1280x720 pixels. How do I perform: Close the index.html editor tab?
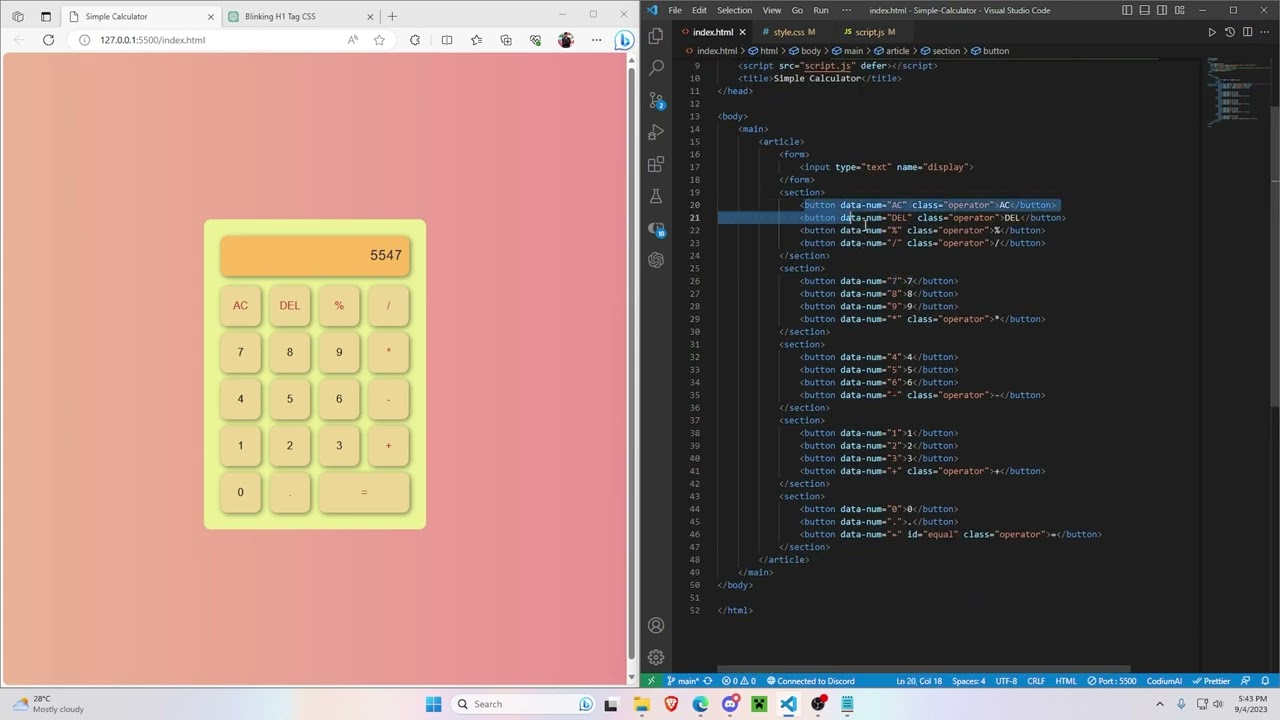tap(742, 32)
